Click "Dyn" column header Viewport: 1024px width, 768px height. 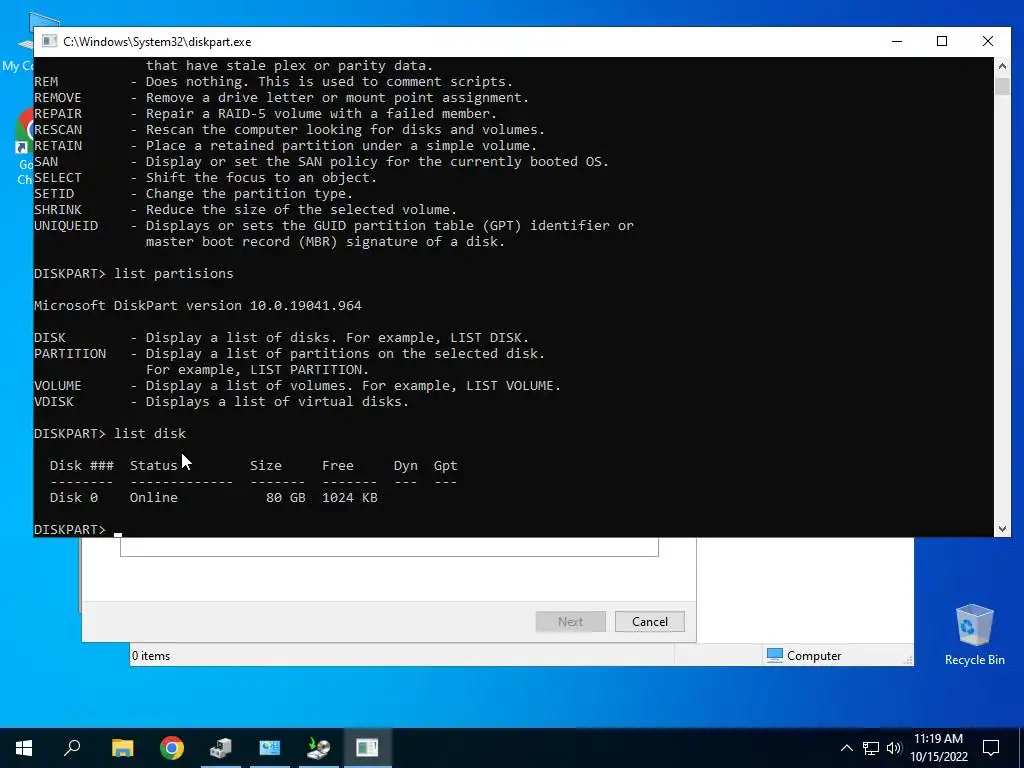[406, 466]
